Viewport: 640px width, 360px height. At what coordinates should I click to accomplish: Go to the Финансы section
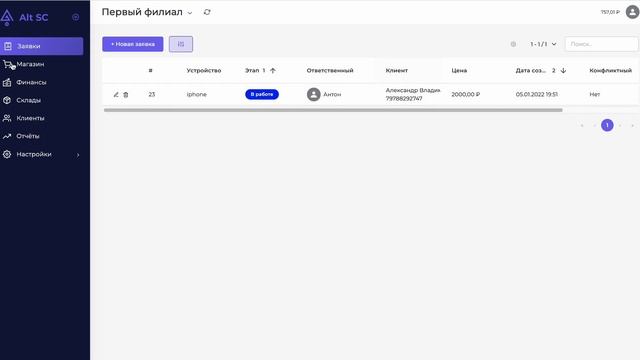coord(31,82)
